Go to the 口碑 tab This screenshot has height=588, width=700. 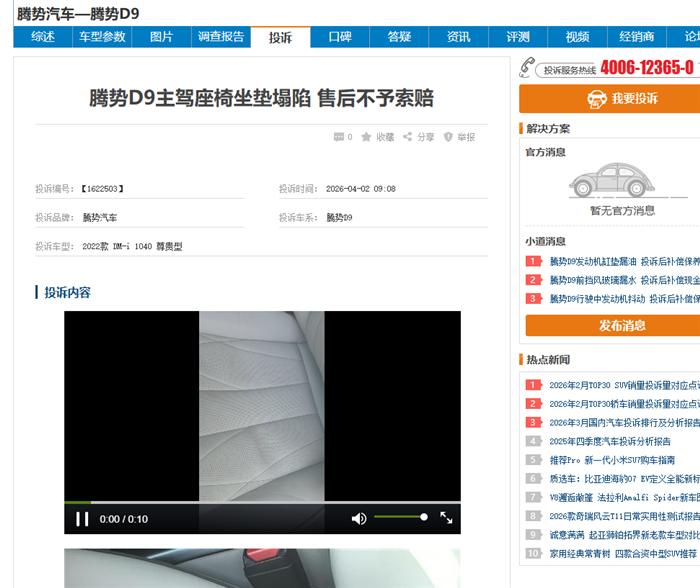click(340, 37)
